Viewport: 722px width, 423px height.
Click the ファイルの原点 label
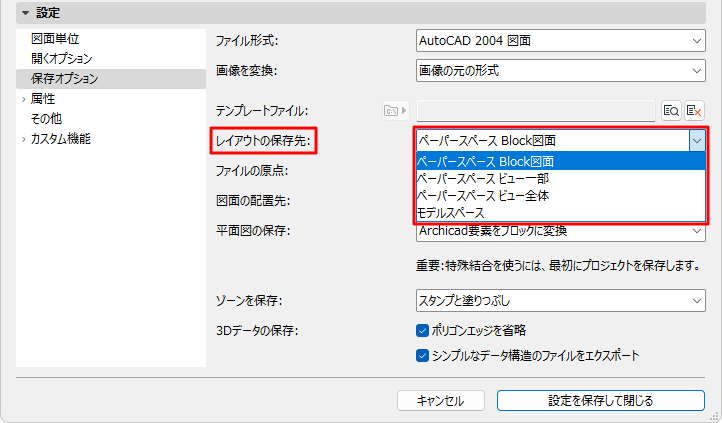click(252, 171)
